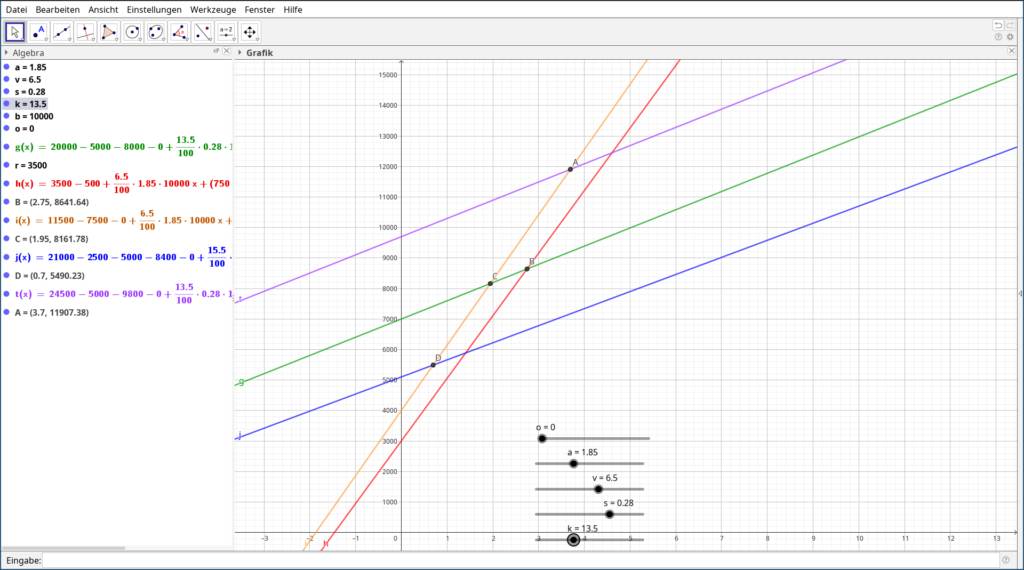The image size is (1024, 570).
Task: Click the Undo button
Action: tap(997, 24)
